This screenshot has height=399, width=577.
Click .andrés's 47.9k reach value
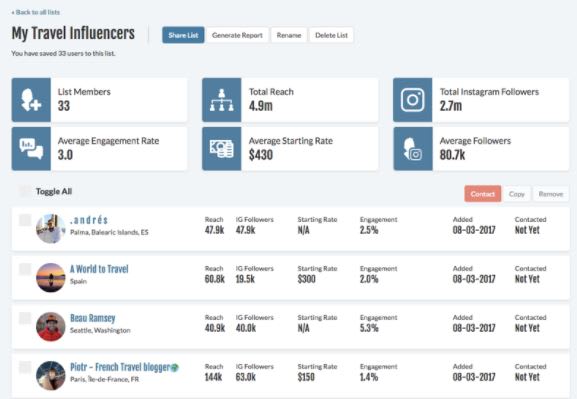pos(215,230)
